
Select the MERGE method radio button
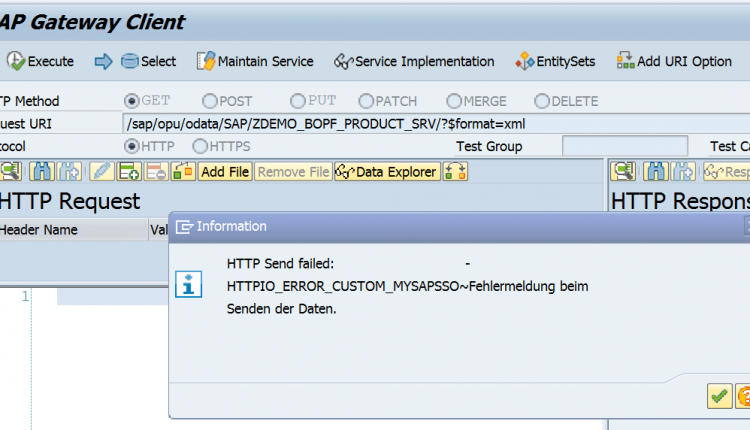[x=454, y=101]
